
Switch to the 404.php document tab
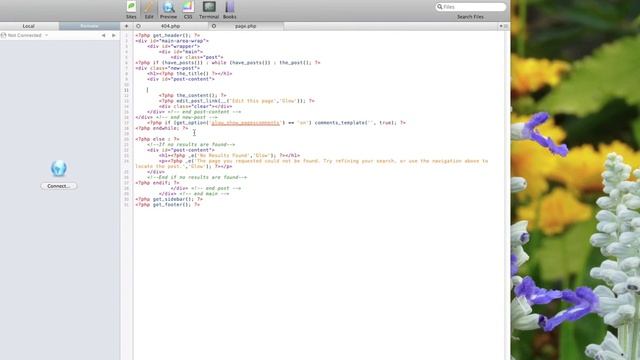click(171, 26)
